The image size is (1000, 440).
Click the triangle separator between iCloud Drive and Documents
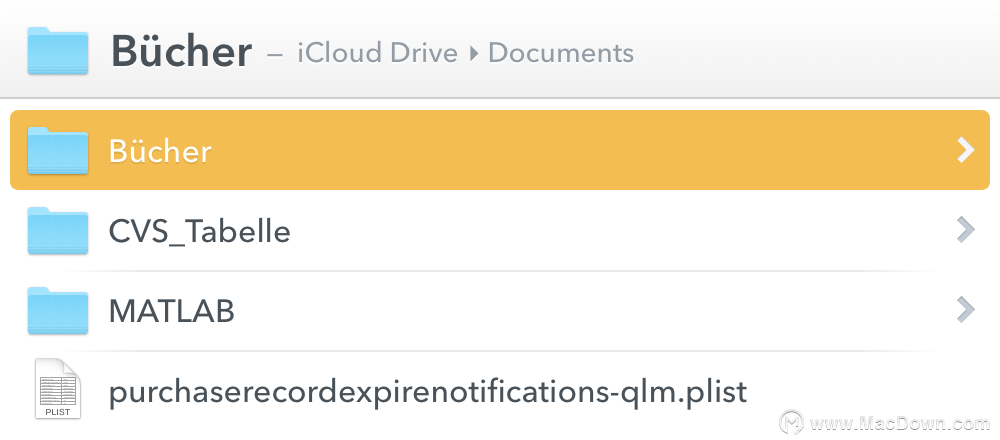[473, 54]
